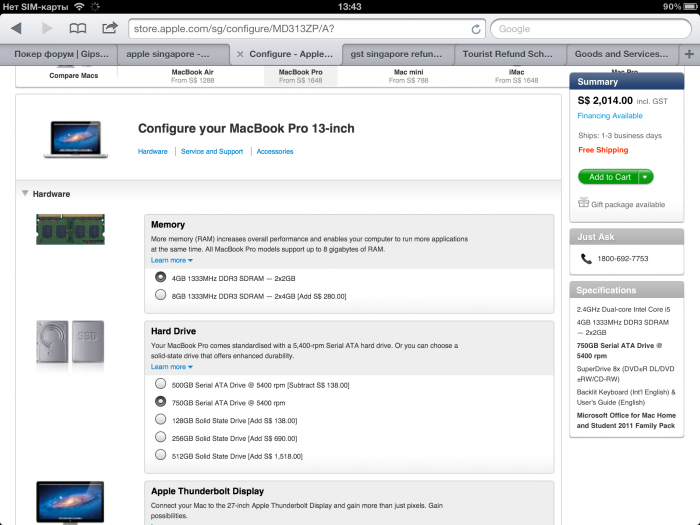The width and height of the screenshot is (700, 525).
Task: Tap the gift package icon
Action: point(583,203)
